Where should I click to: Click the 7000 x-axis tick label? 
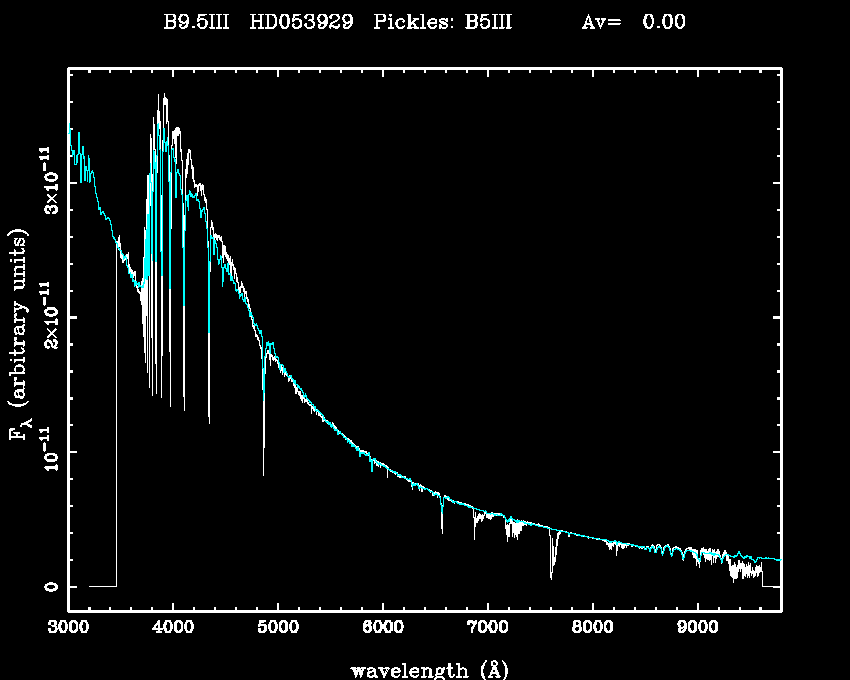(488, 629)
